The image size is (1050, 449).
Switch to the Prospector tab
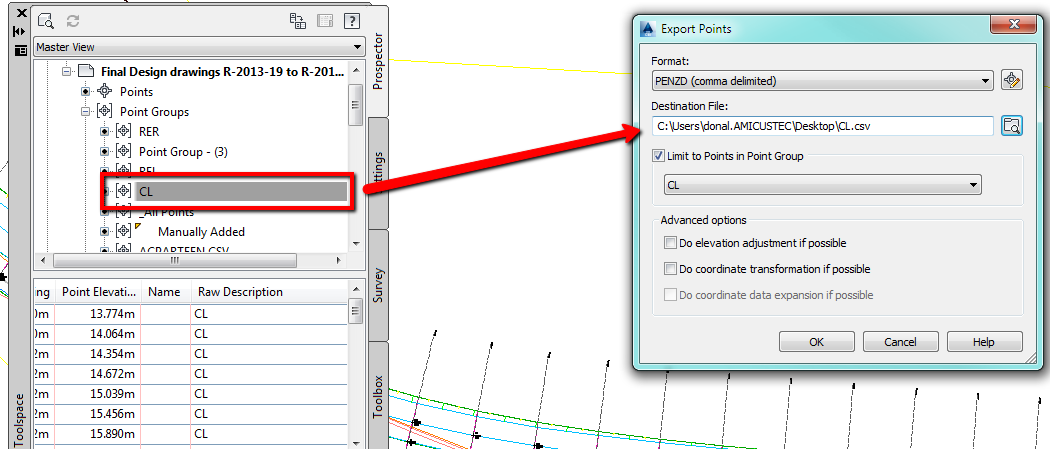(378, 62)
